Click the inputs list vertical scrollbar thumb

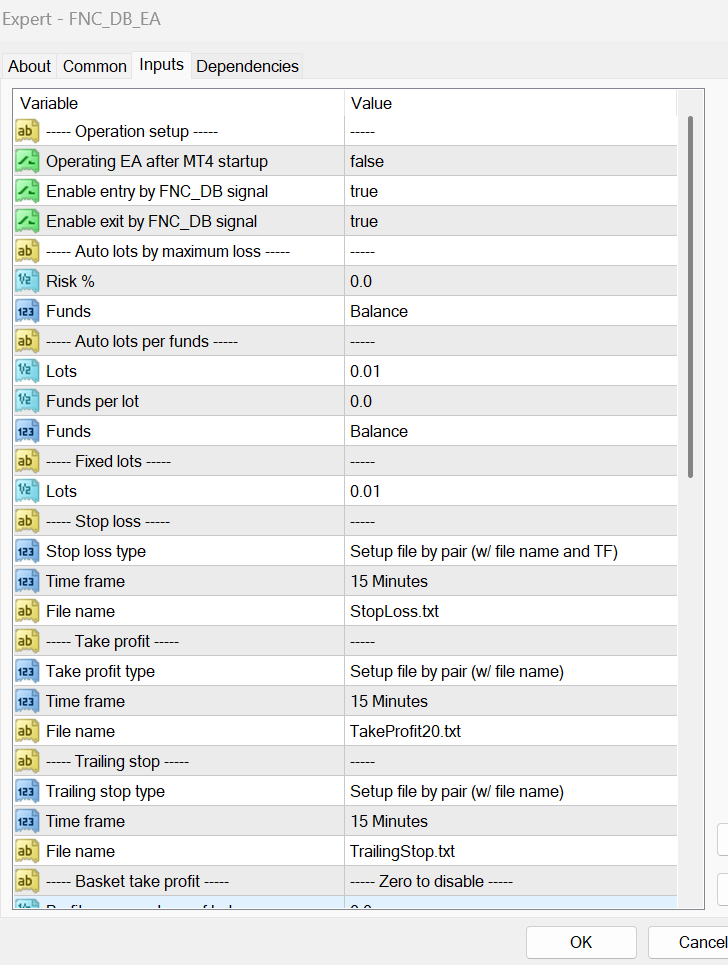[690, 297]
